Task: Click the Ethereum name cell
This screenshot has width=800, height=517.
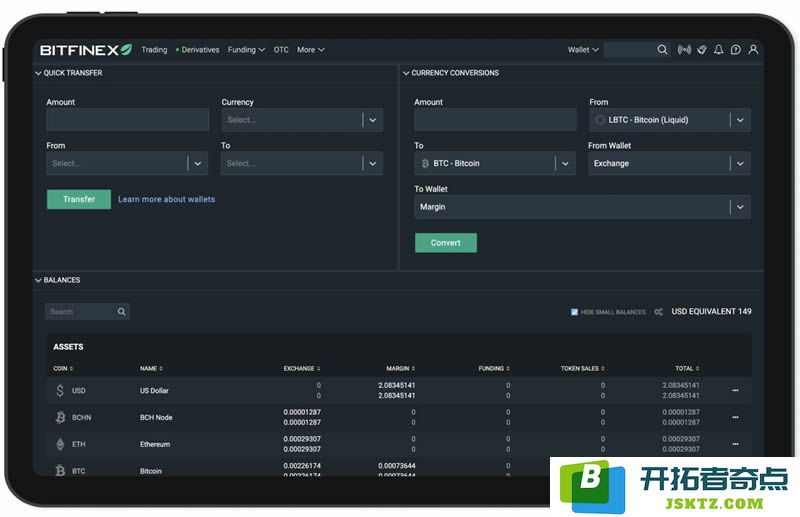Action: click(155, 444)
